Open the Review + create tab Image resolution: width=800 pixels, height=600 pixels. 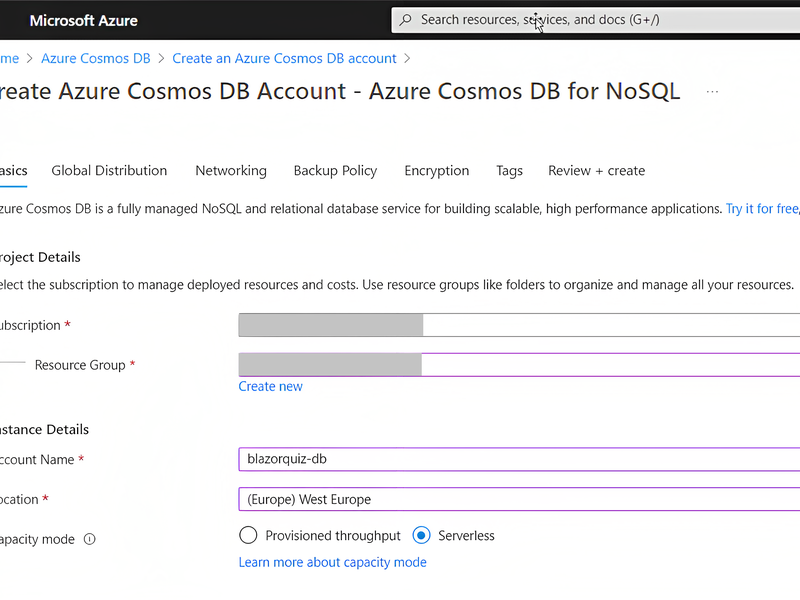pyautogui.click(x=596, y=170)
